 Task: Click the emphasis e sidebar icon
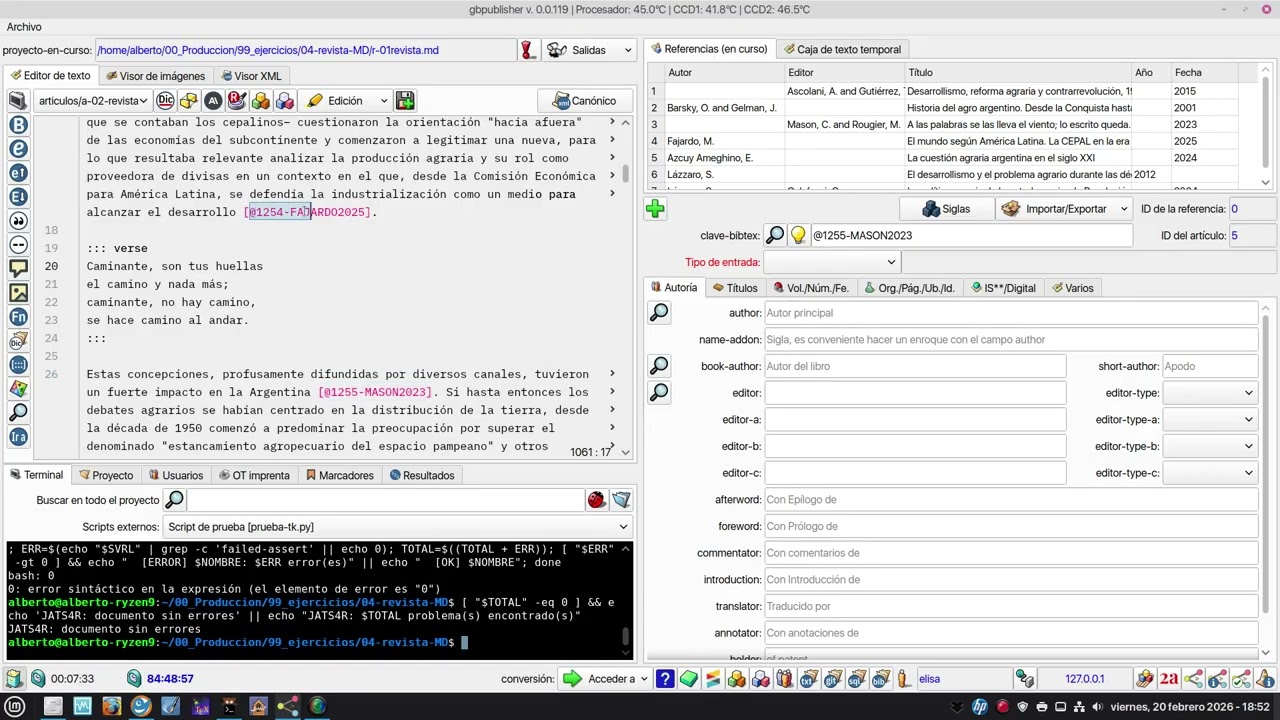click(x=18, y=149)
